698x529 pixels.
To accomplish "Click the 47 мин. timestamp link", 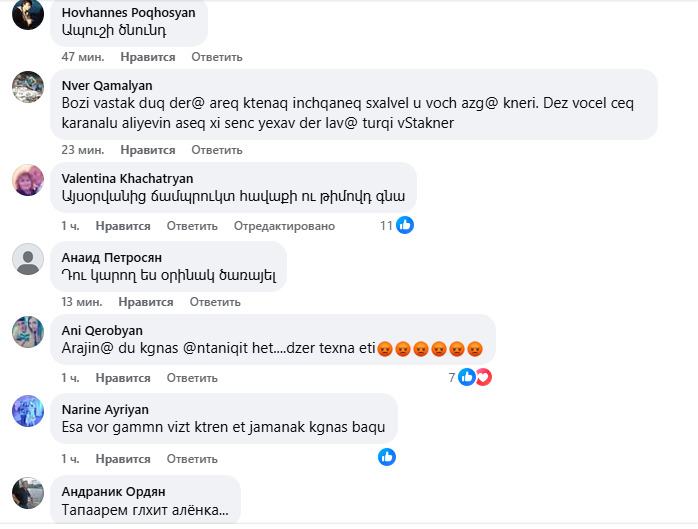I will (83, 57).
